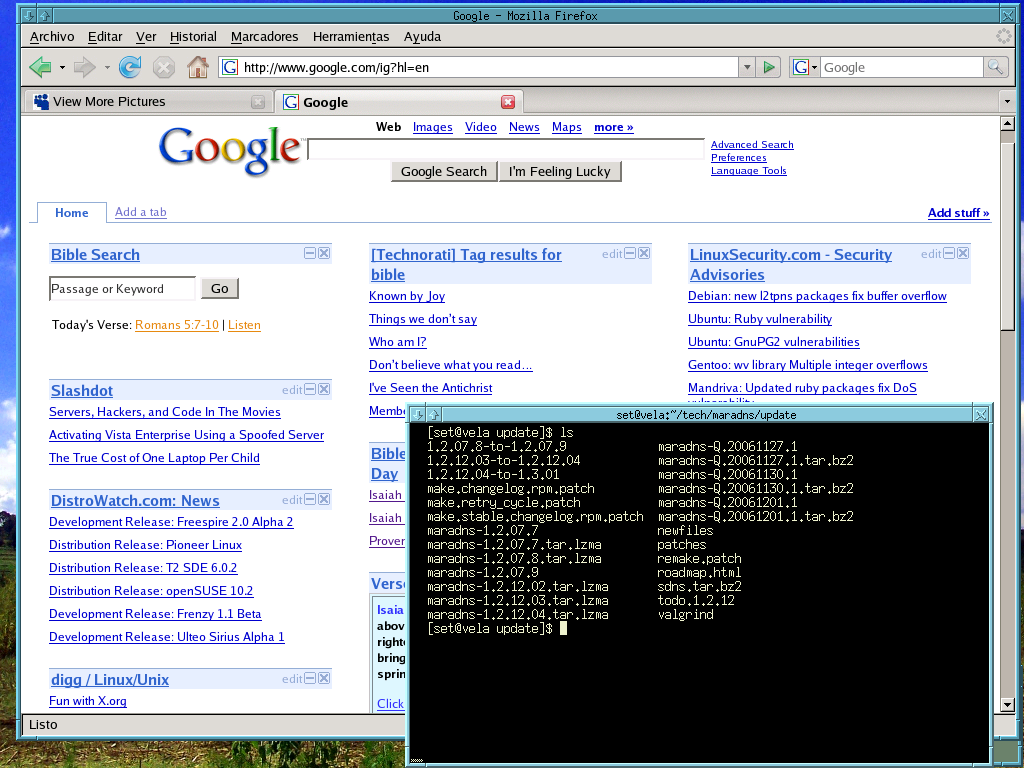This screenshot has height=768, width=1024.
Task: Click the I'm Feeling Lucky button
Action: pos(560,171)
